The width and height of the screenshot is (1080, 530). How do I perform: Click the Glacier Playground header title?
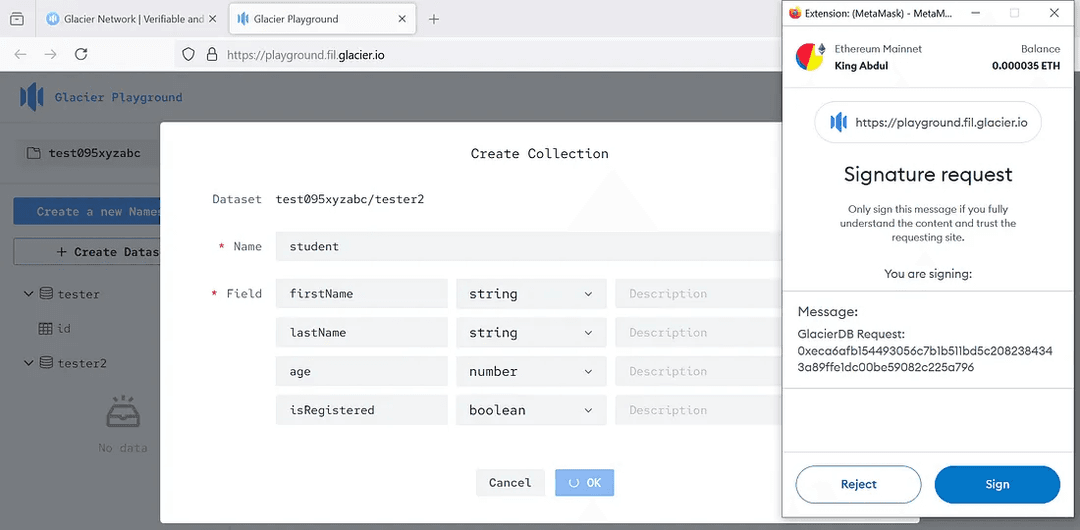118,97
